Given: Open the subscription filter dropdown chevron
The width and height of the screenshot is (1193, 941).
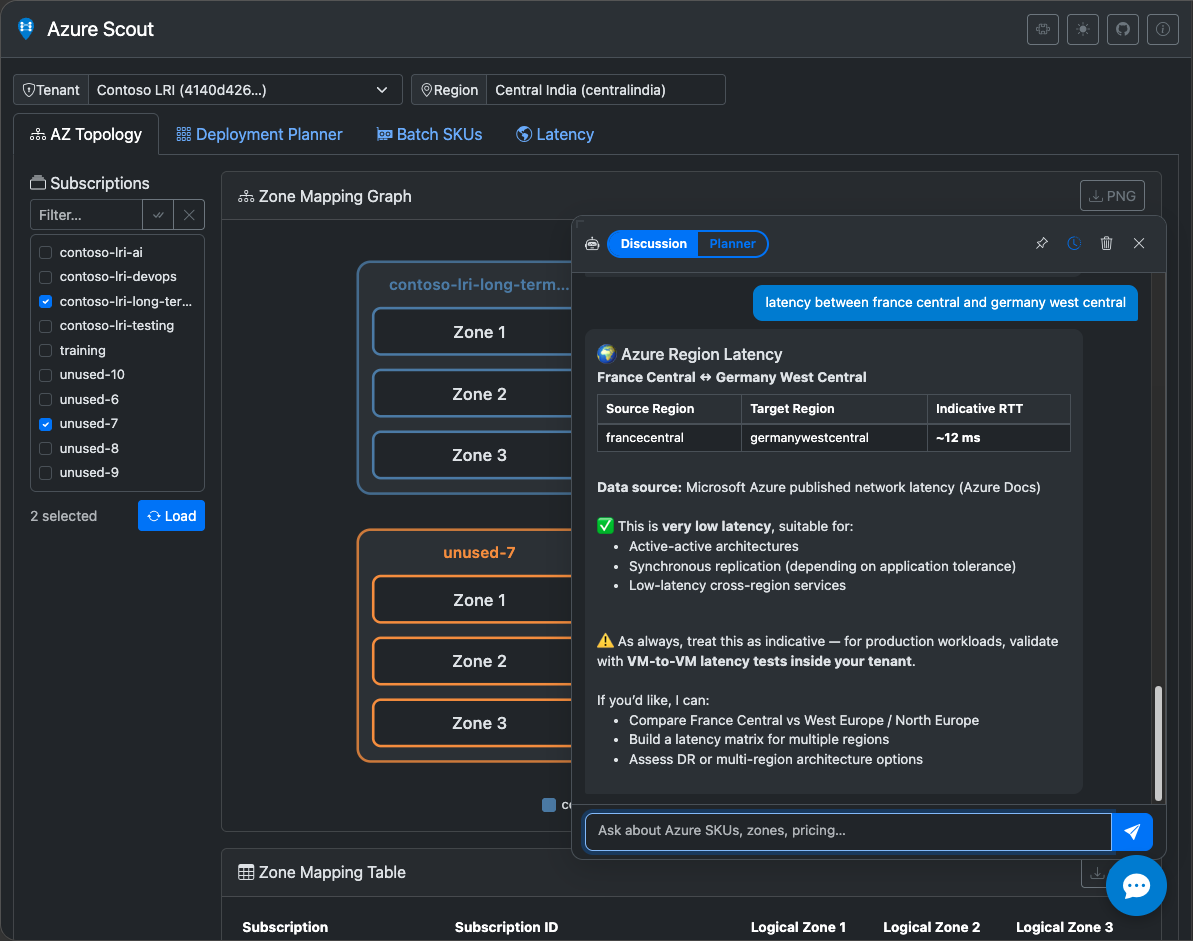Looking at the screenshot, I should [158, 214].
